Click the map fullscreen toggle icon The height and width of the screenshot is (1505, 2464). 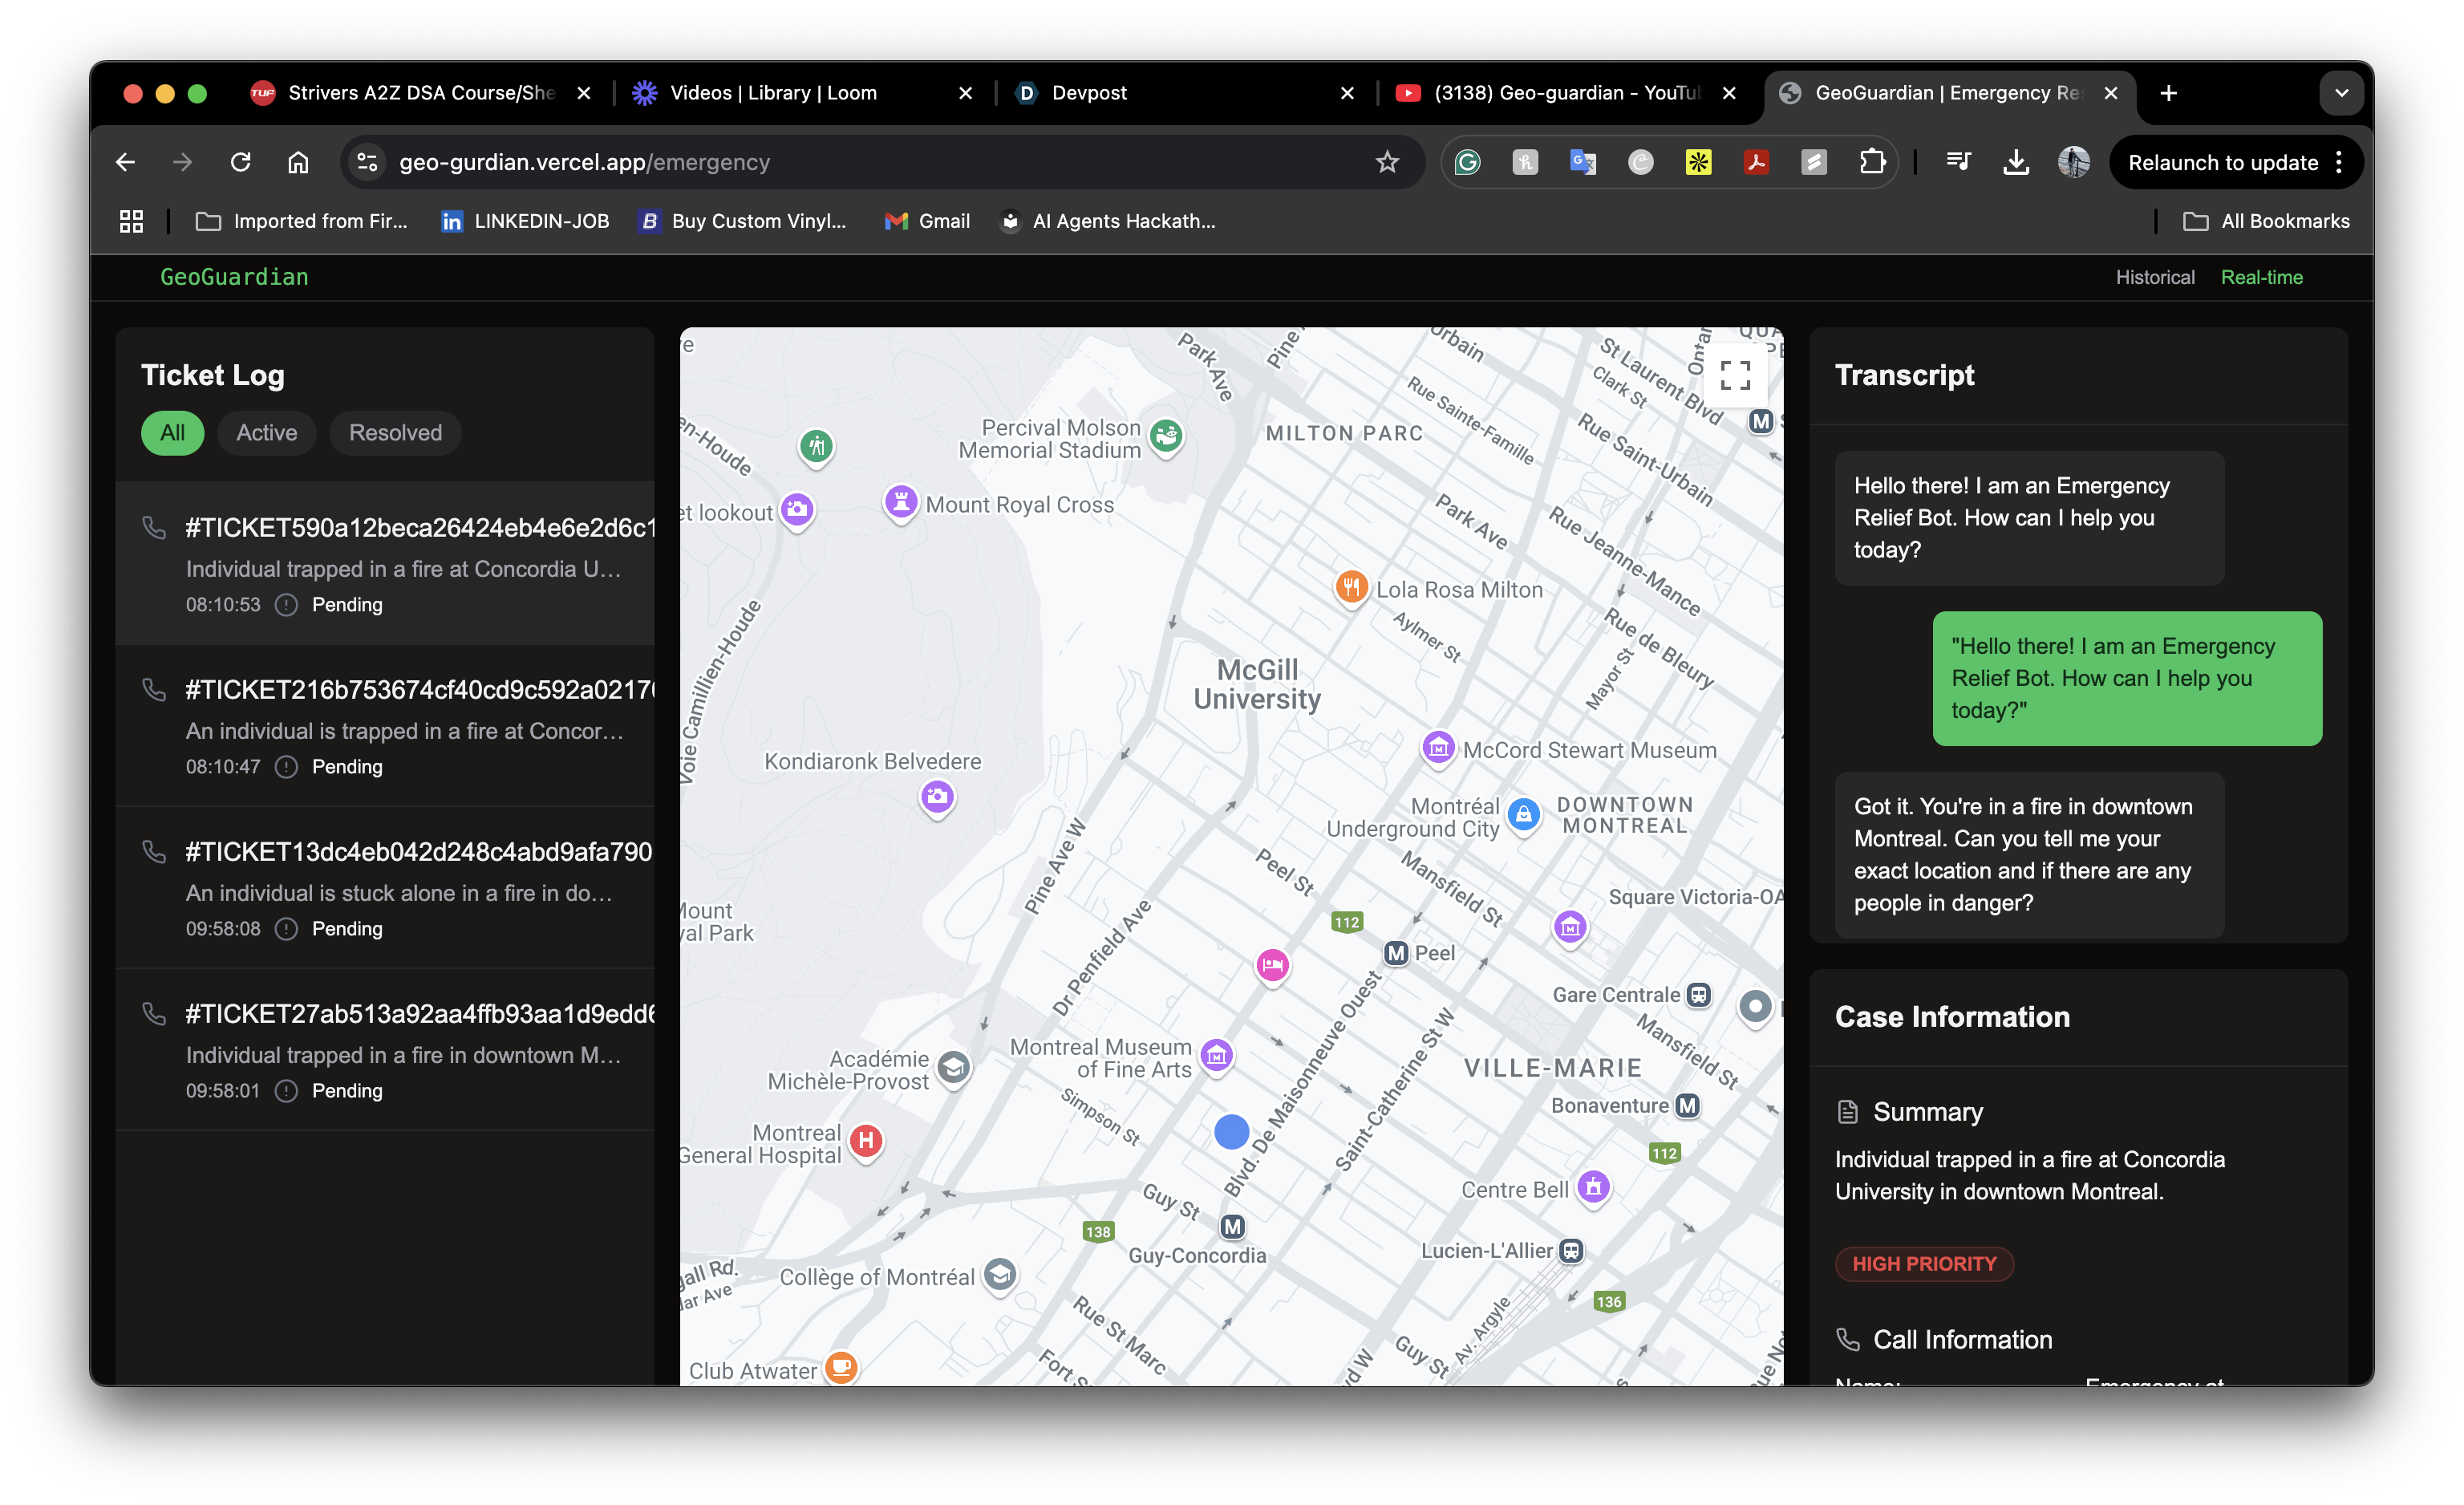point(1734,375)
